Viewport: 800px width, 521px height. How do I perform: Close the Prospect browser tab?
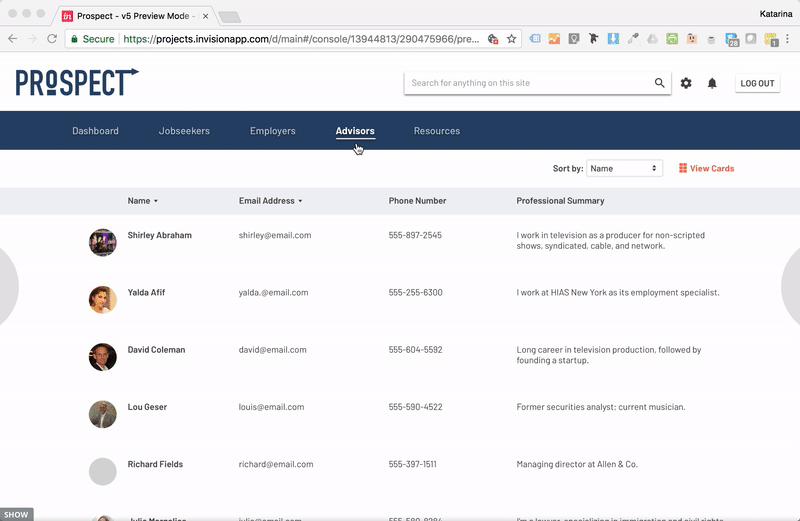tap(205, 16)
